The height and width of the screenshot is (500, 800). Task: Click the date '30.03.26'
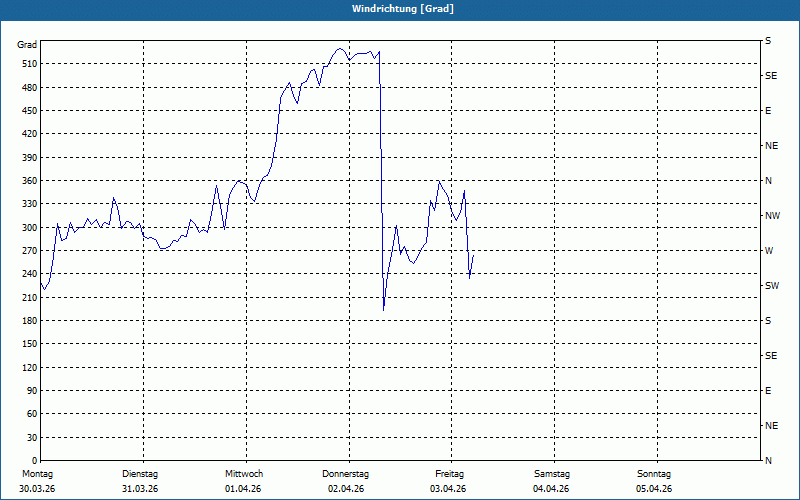point(37,489)
